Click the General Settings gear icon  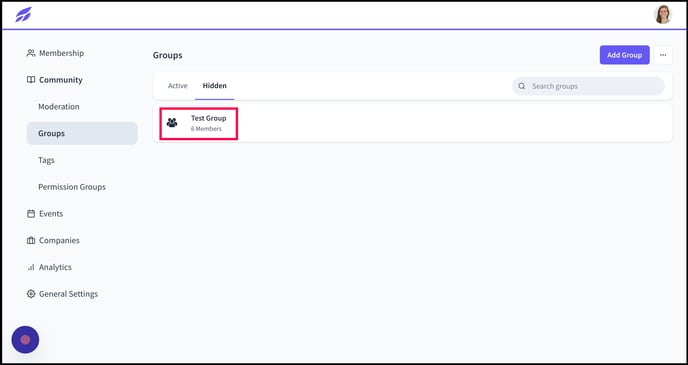31,294
